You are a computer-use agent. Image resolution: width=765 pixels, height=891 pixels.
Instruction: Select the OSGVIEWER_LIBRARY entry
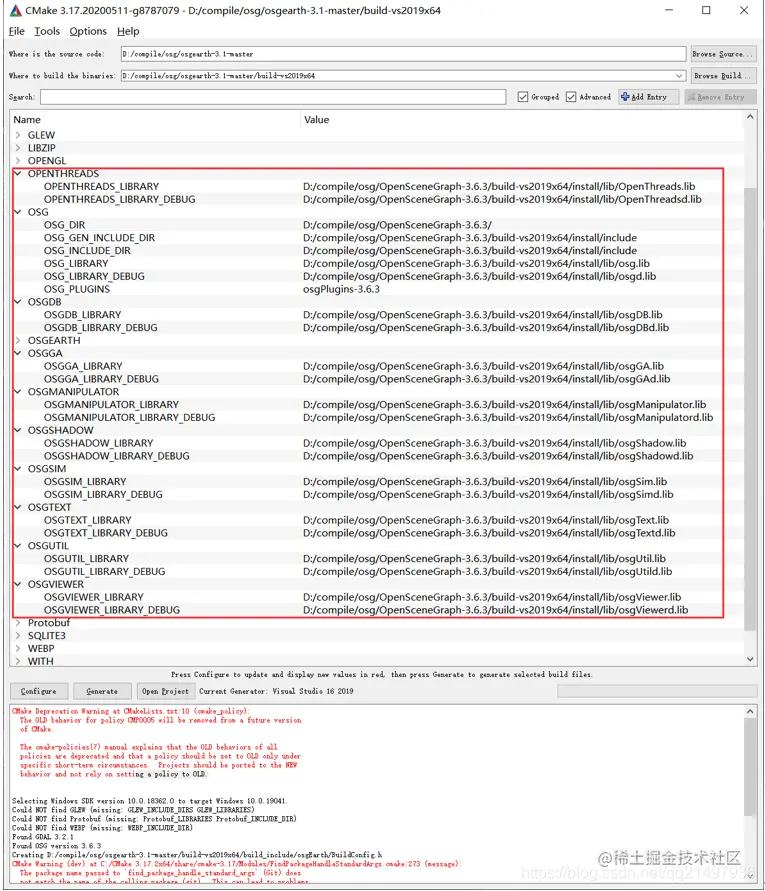(x=94, y=597)
